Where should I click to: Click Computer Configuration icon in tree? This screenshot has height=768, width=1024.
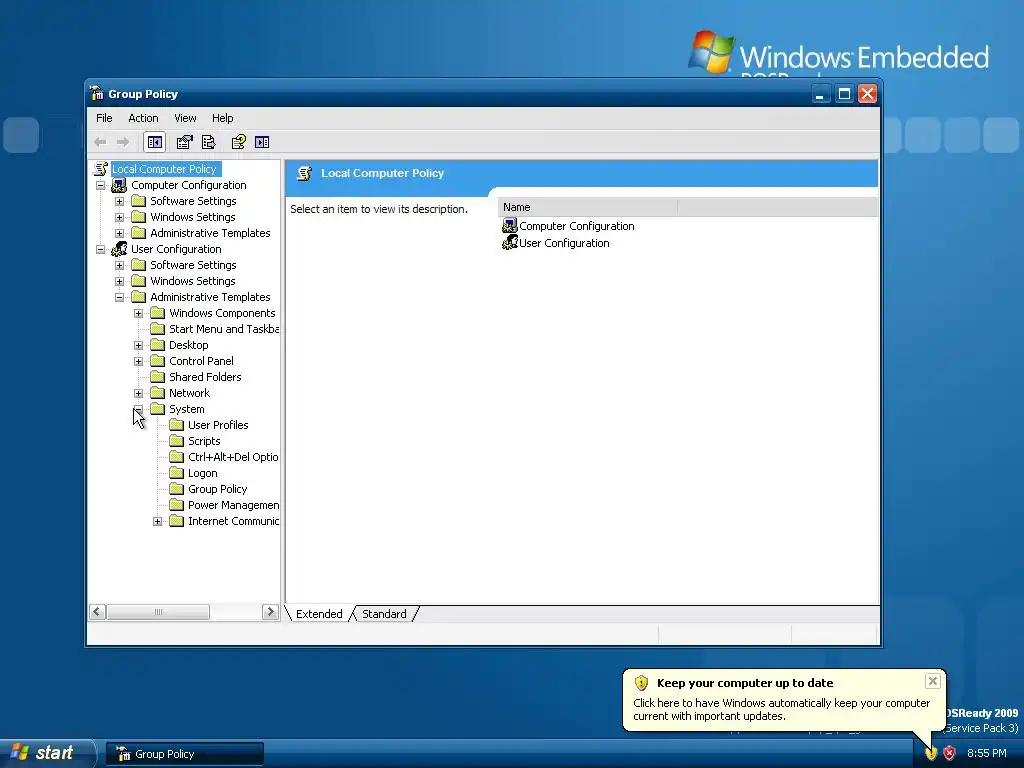119,185
